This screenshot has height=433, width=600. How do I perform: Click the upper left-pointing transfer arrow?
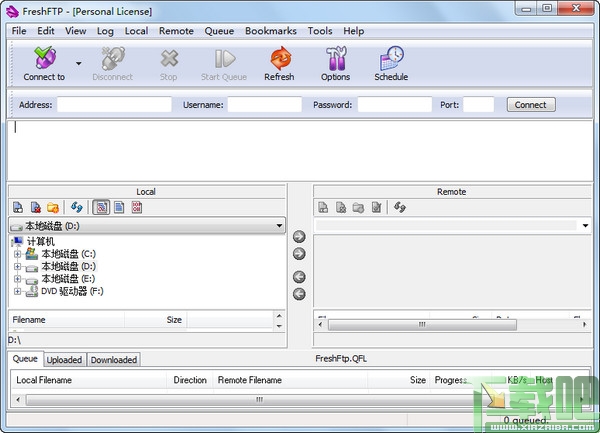point(299,277)
